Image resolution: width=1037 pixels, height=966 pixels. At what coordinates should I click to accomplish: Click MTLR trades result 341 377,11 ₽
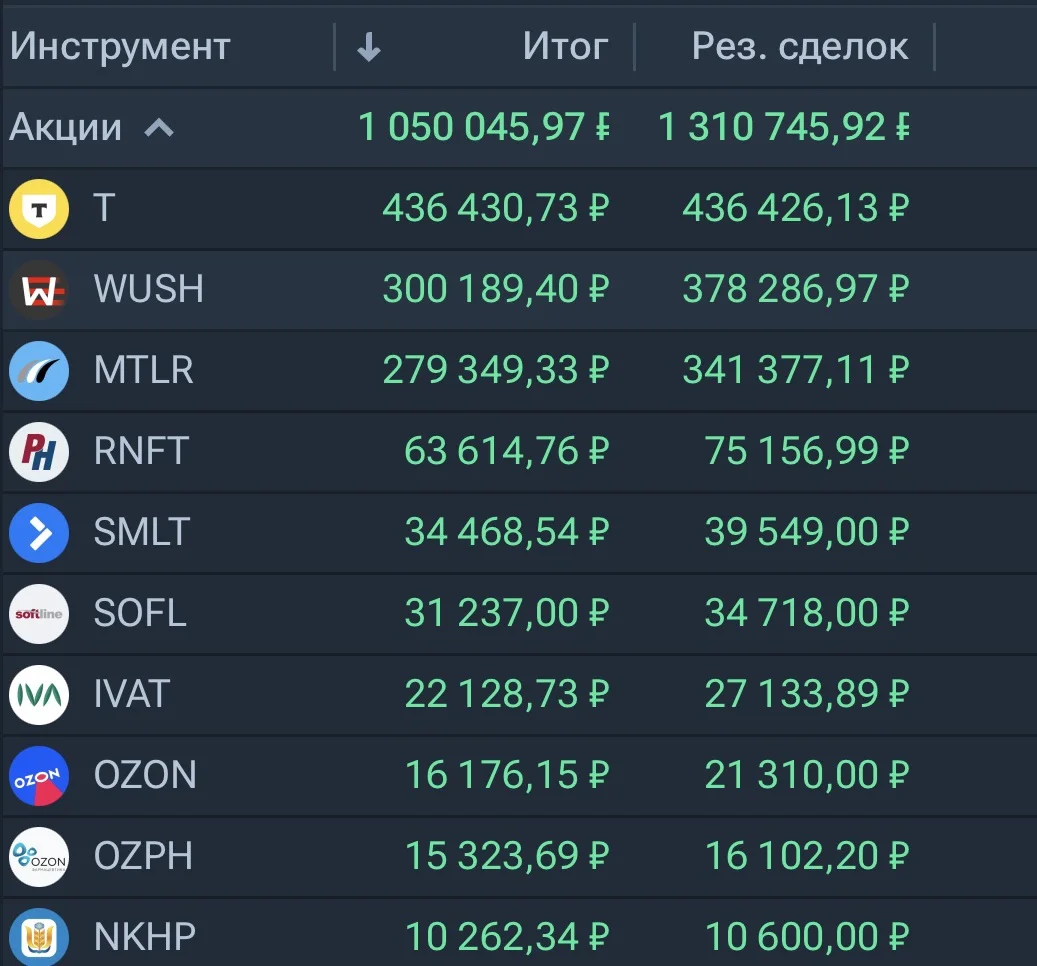[x=796, y=370]
